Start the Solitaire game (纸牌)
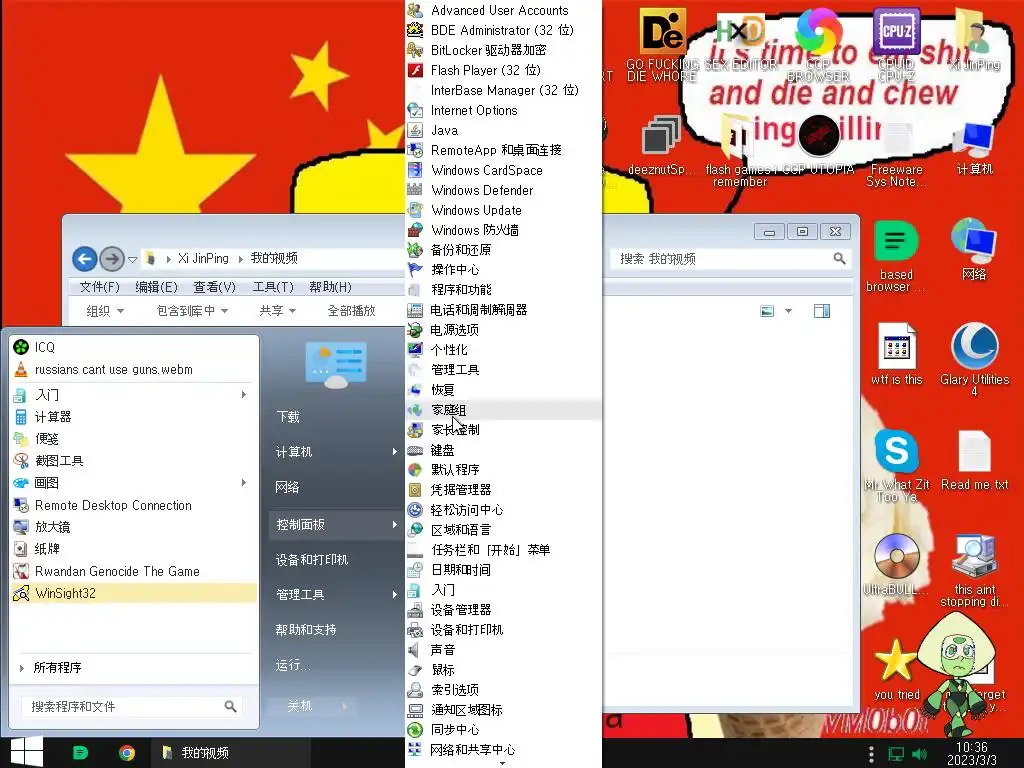 pos(134,549)
